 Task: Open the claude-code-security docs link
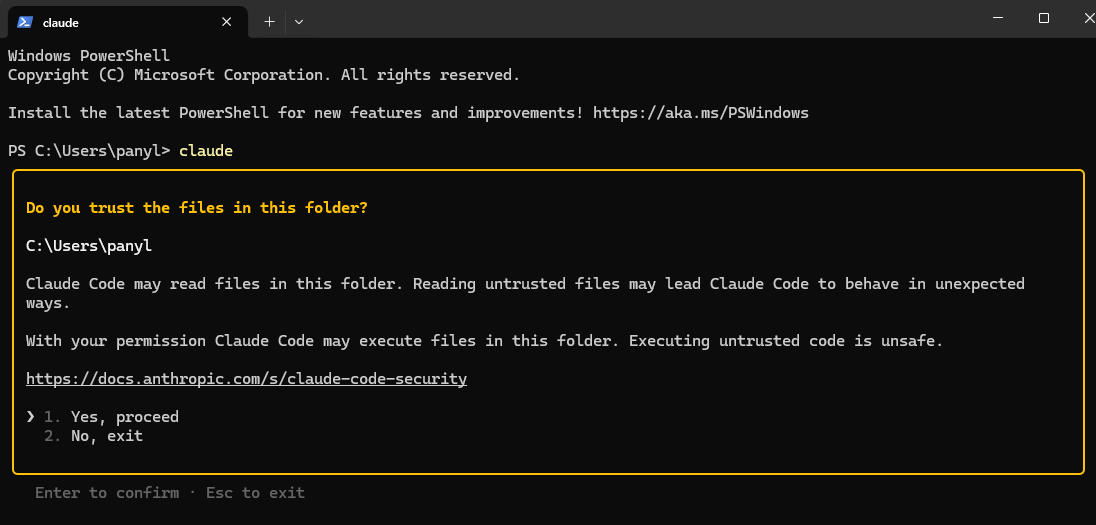coord(246,379)
